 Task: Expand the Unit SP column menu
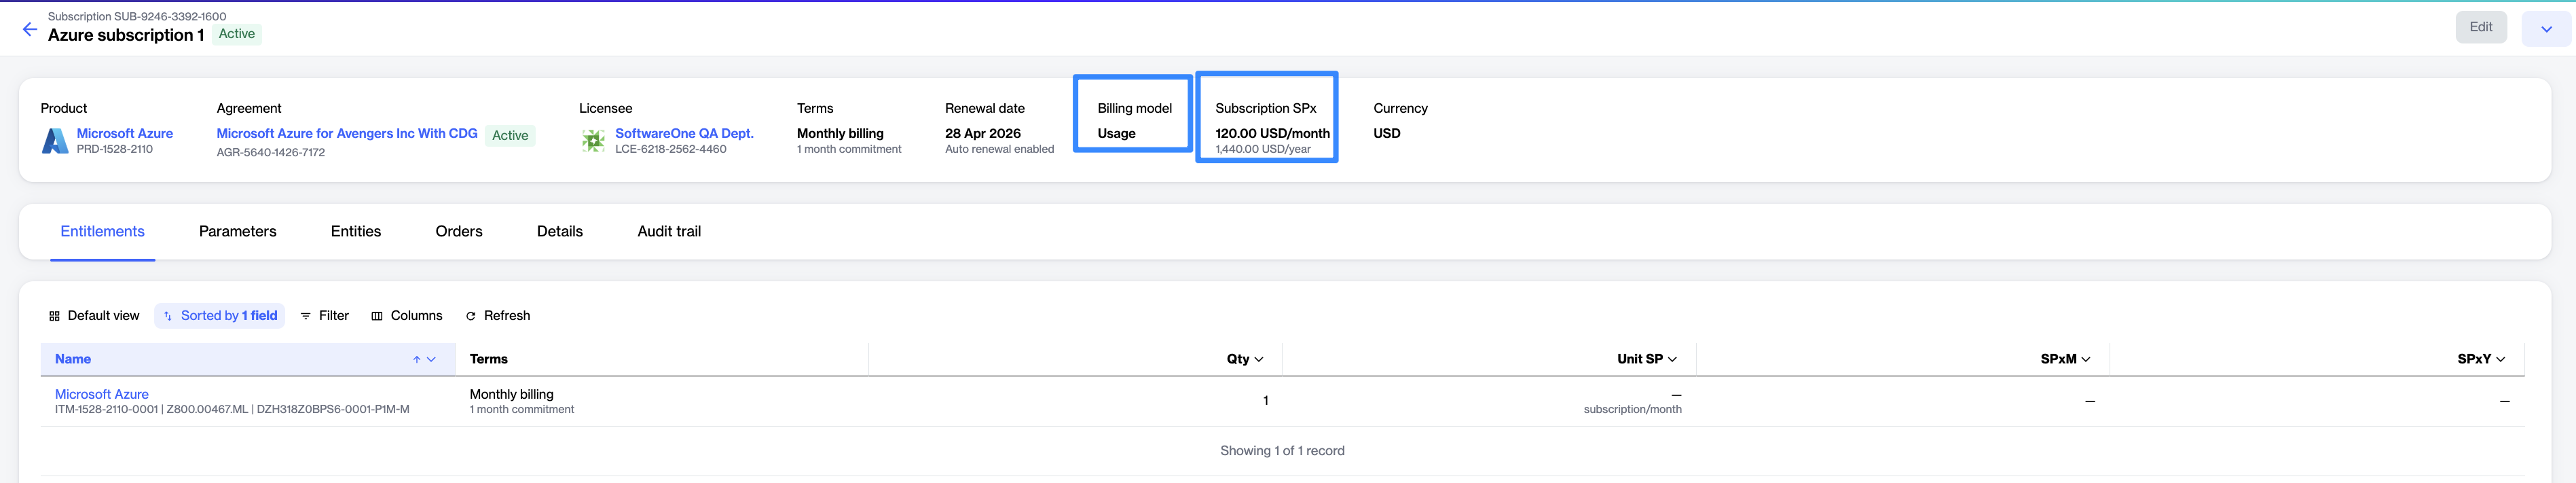[x=1672, y=360]
